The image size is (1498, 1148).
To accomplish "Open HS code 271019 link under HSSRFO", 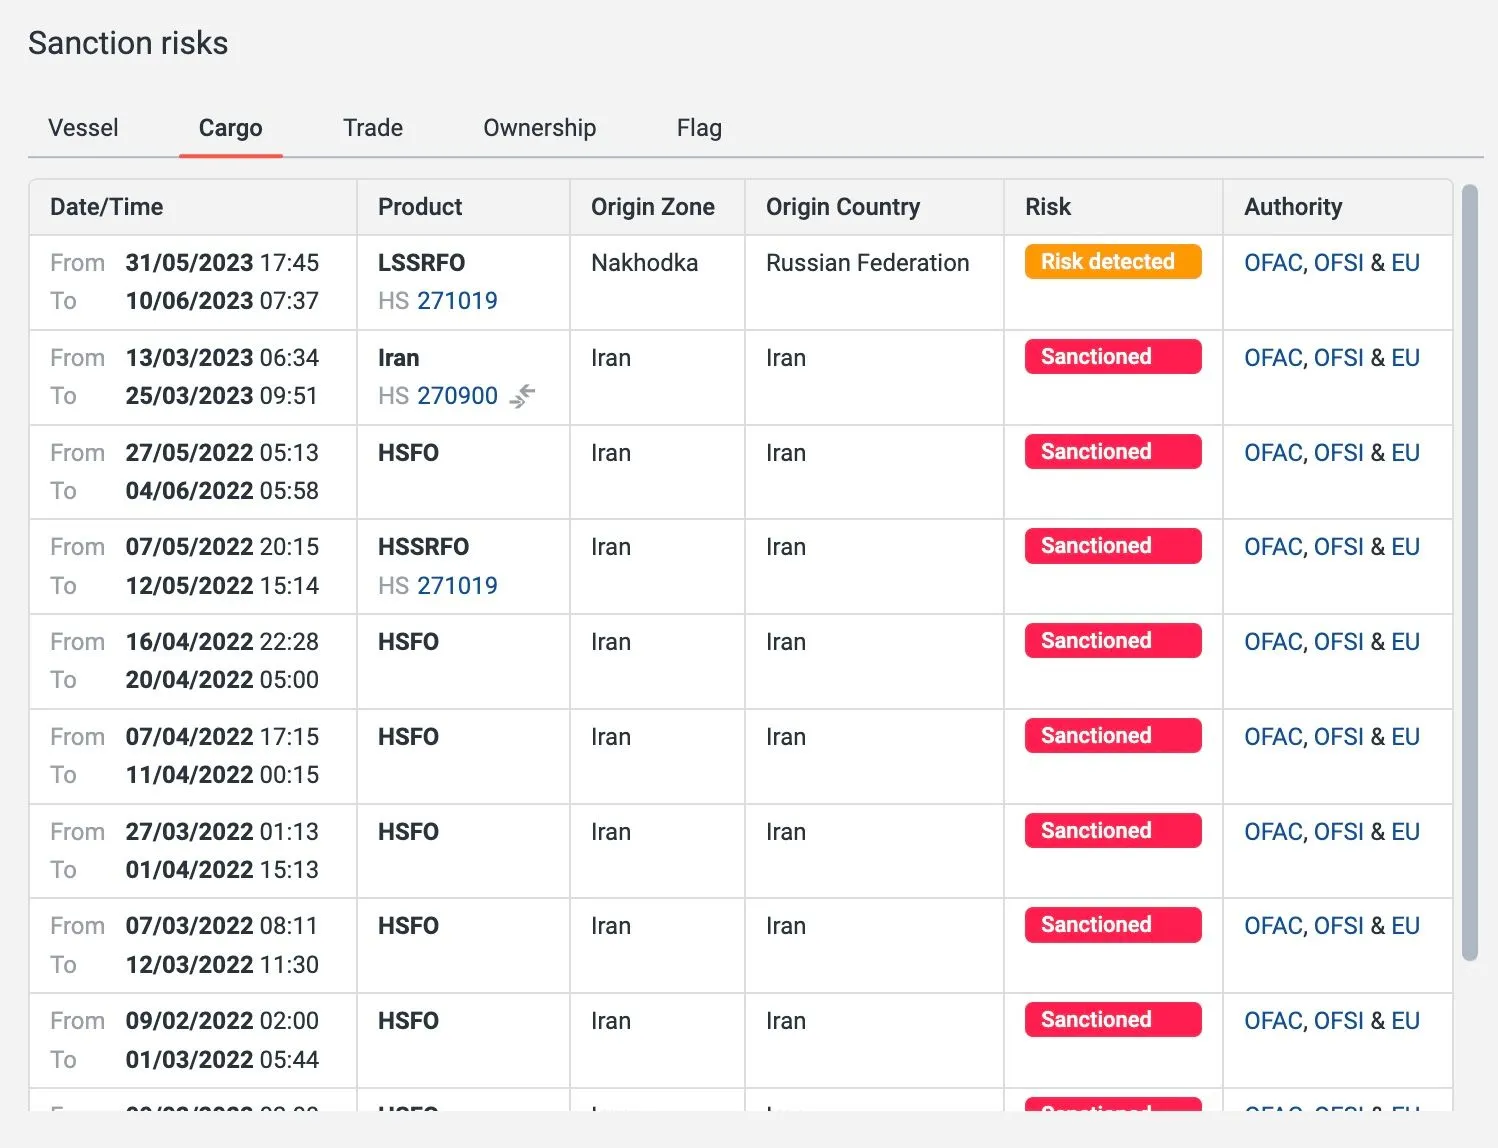I will [457, 586].
